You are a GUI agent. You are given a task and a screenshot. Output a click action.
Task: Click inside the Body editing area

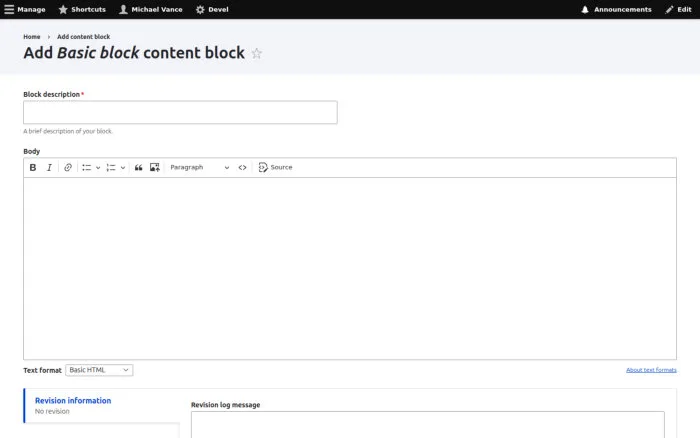350,268
